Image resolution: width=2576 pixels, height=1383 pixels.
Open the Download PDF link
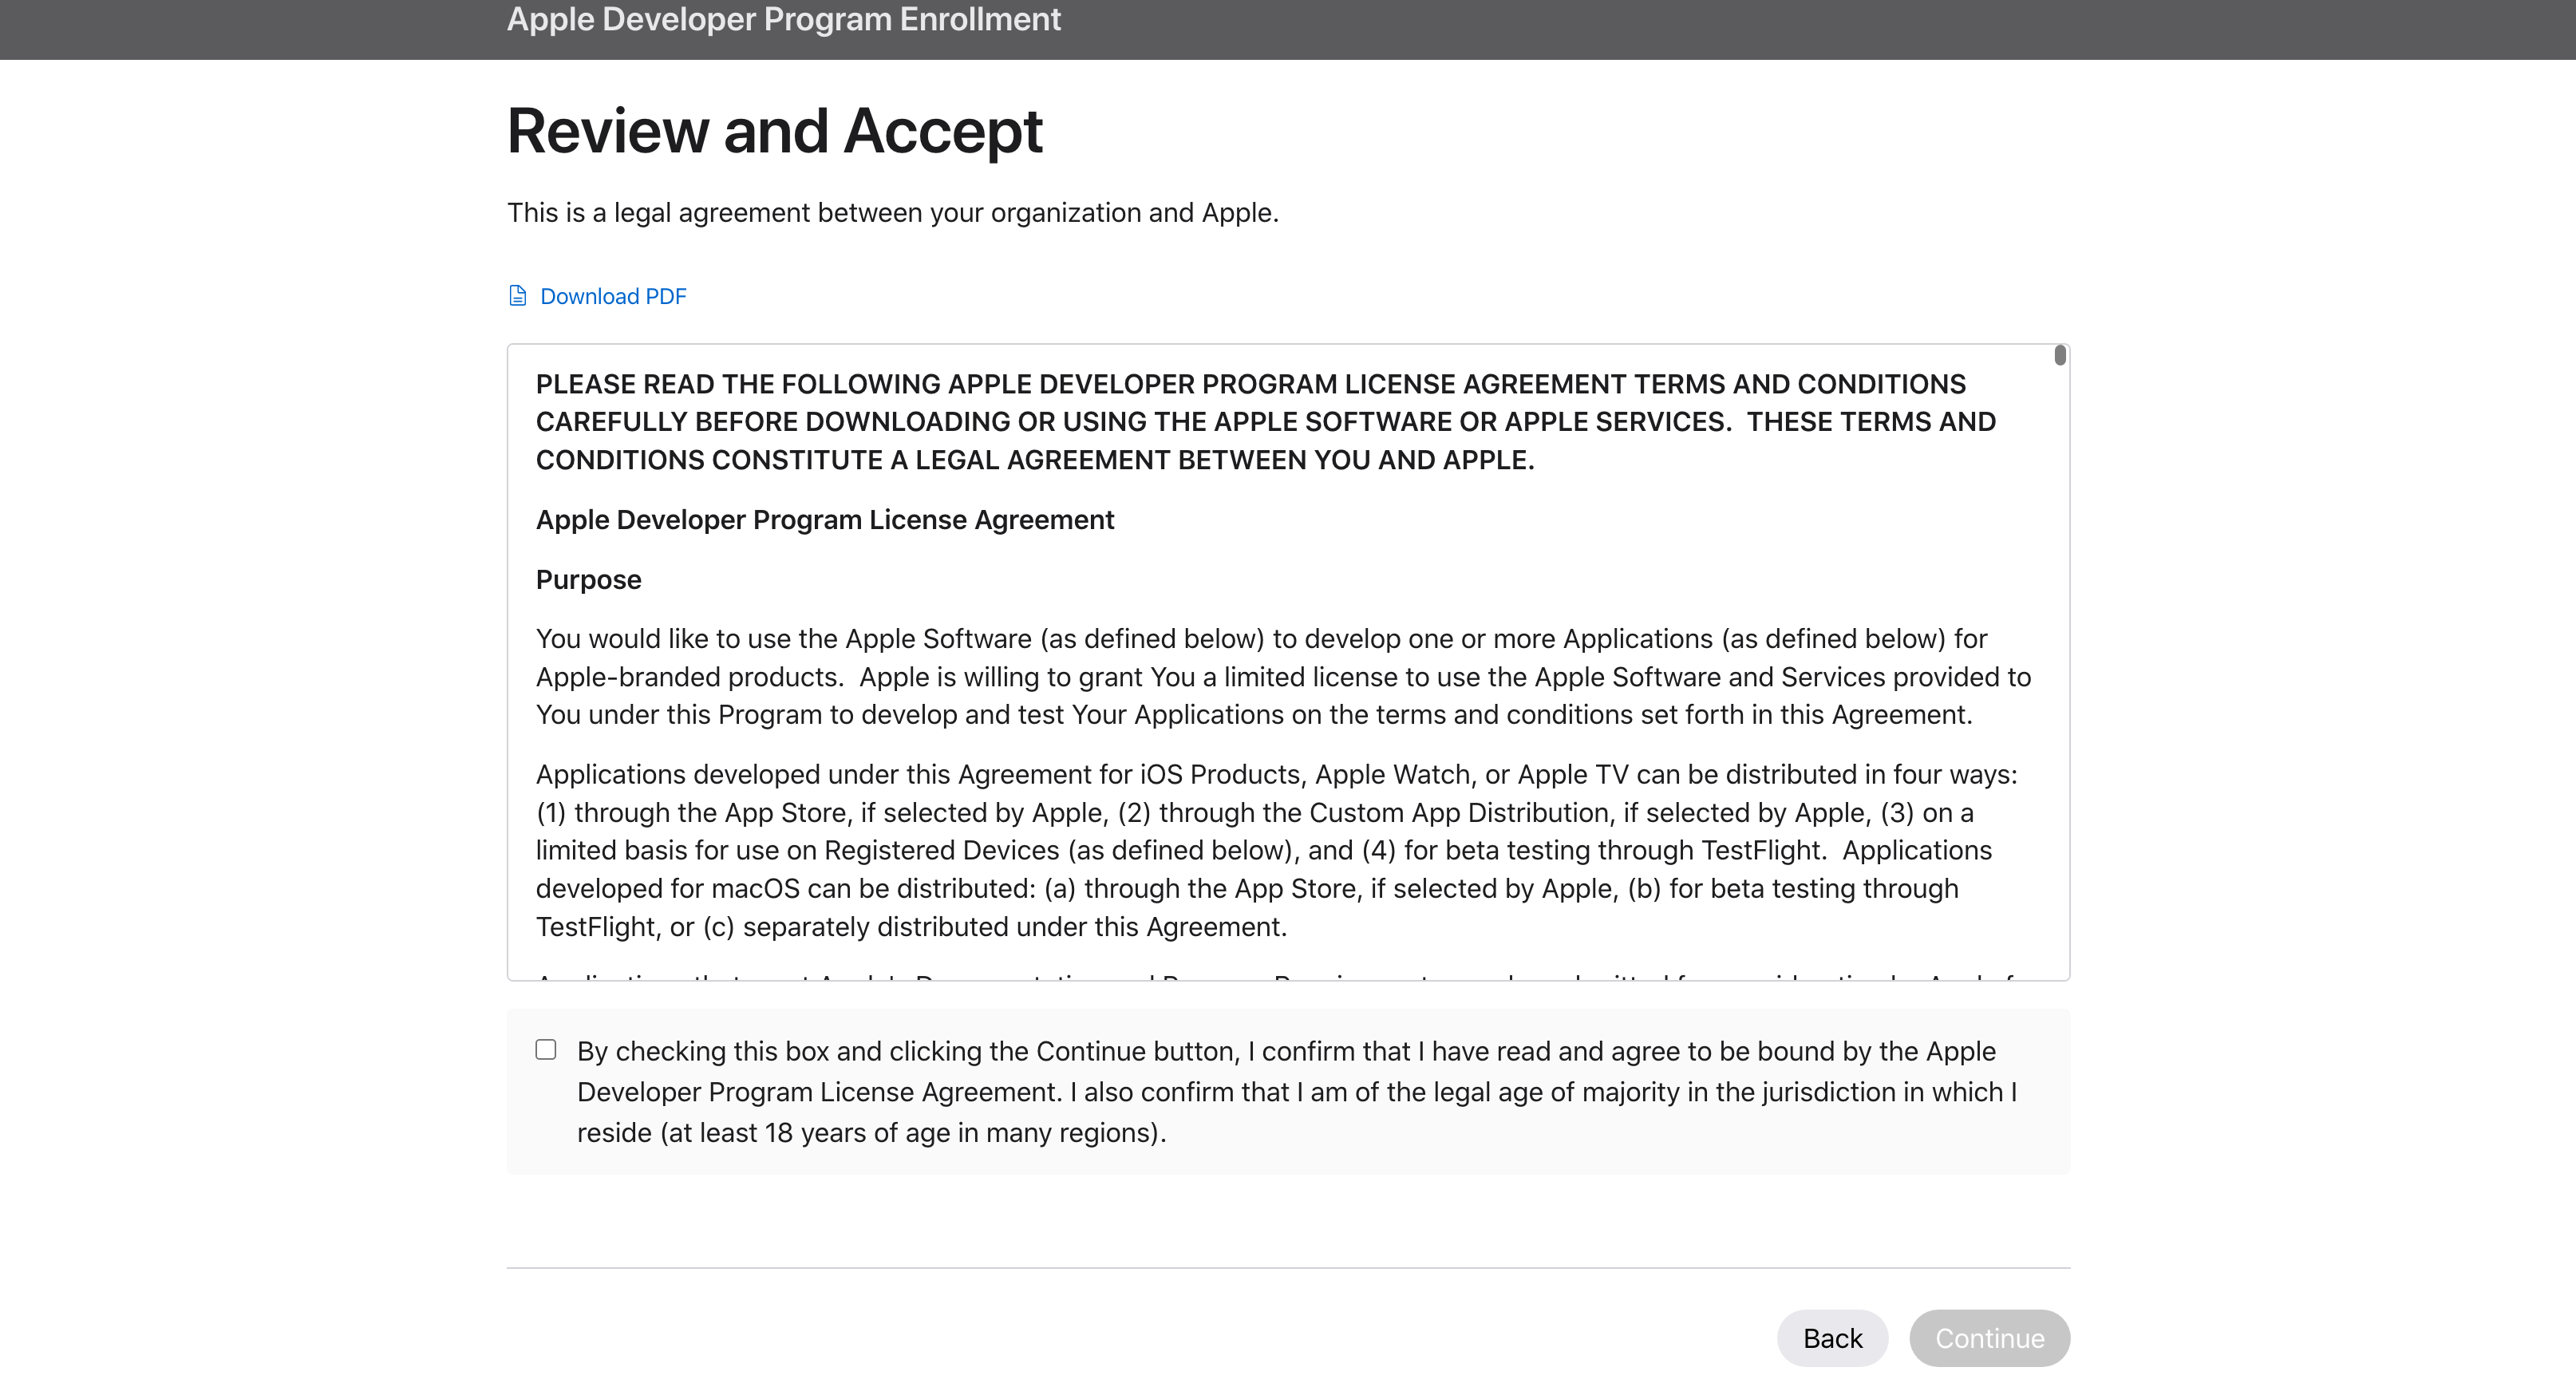pyautogui.click(x=613, y=297)
